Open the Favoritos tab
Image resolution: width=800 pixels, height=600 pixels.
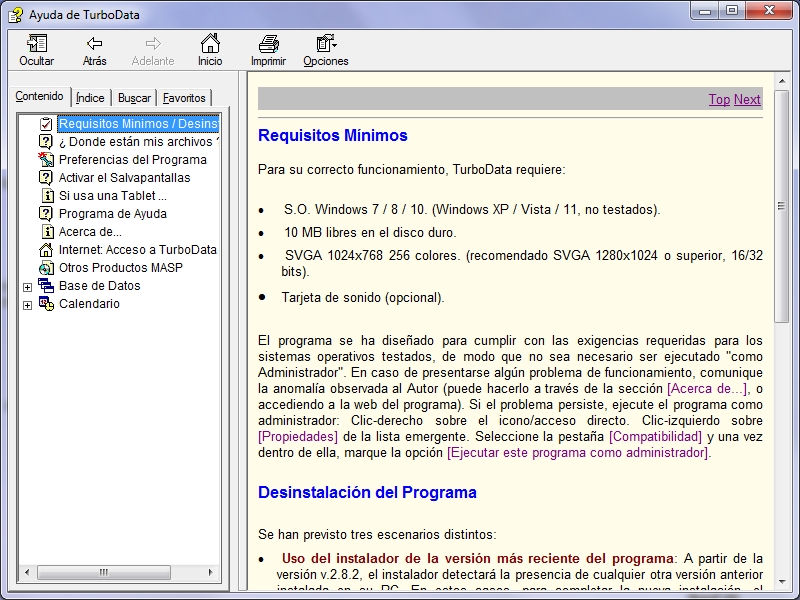pyautogui.click(x=184, y=98)
